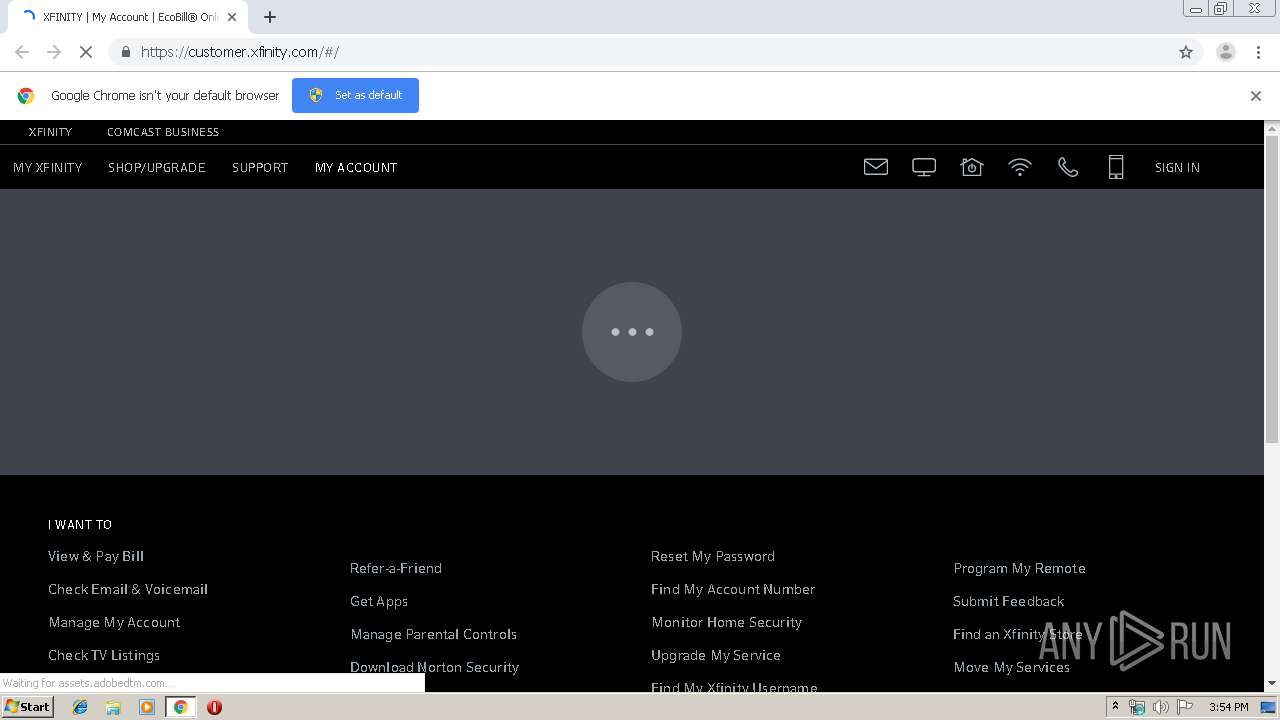Stop loading the page with X button
This screenshot has height=720, width=1280.
coord(86,52)
